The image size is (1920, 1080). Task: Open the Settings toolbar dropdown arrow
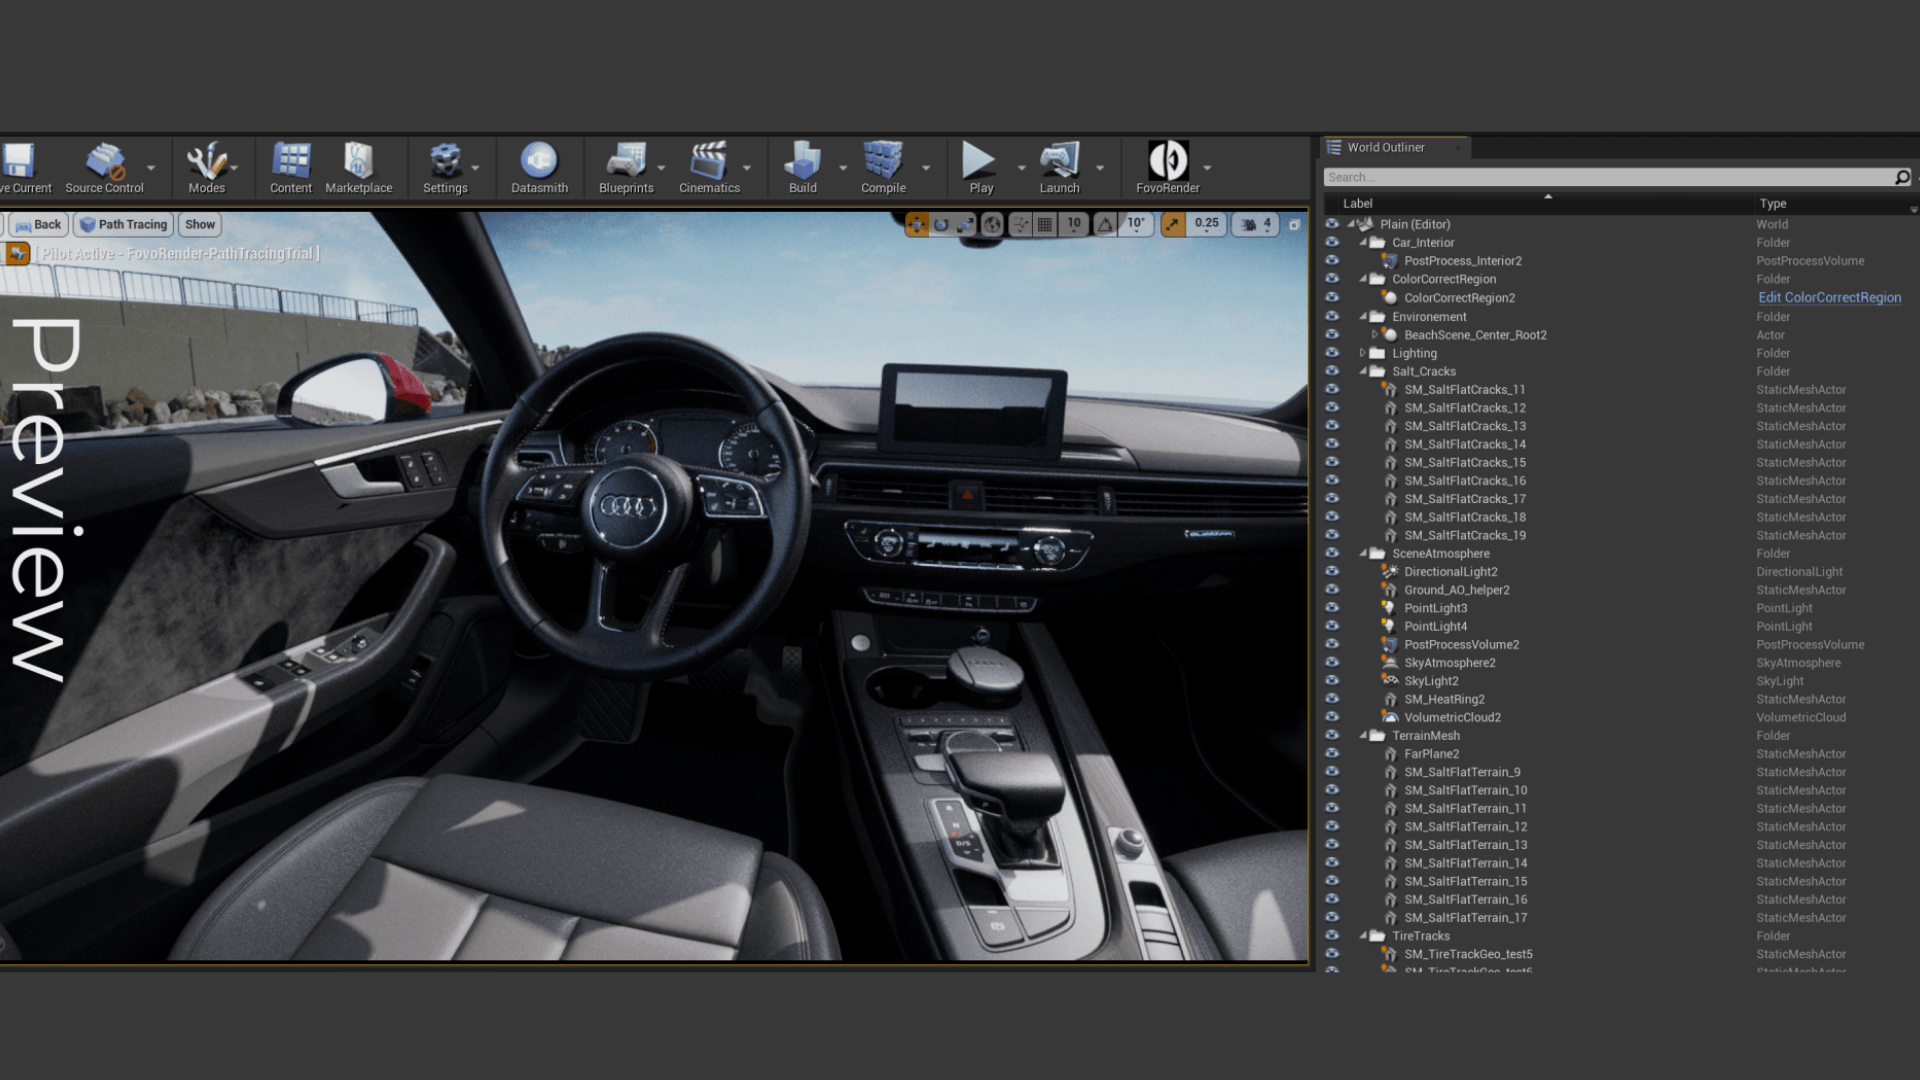[x=476, y=169]
